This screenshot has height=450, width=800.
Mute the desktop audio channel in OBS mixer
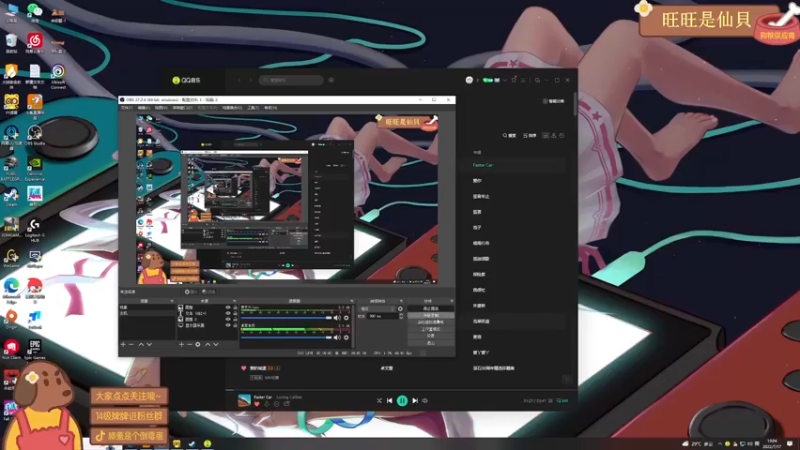pyautogui.click(x=337, y=337)
